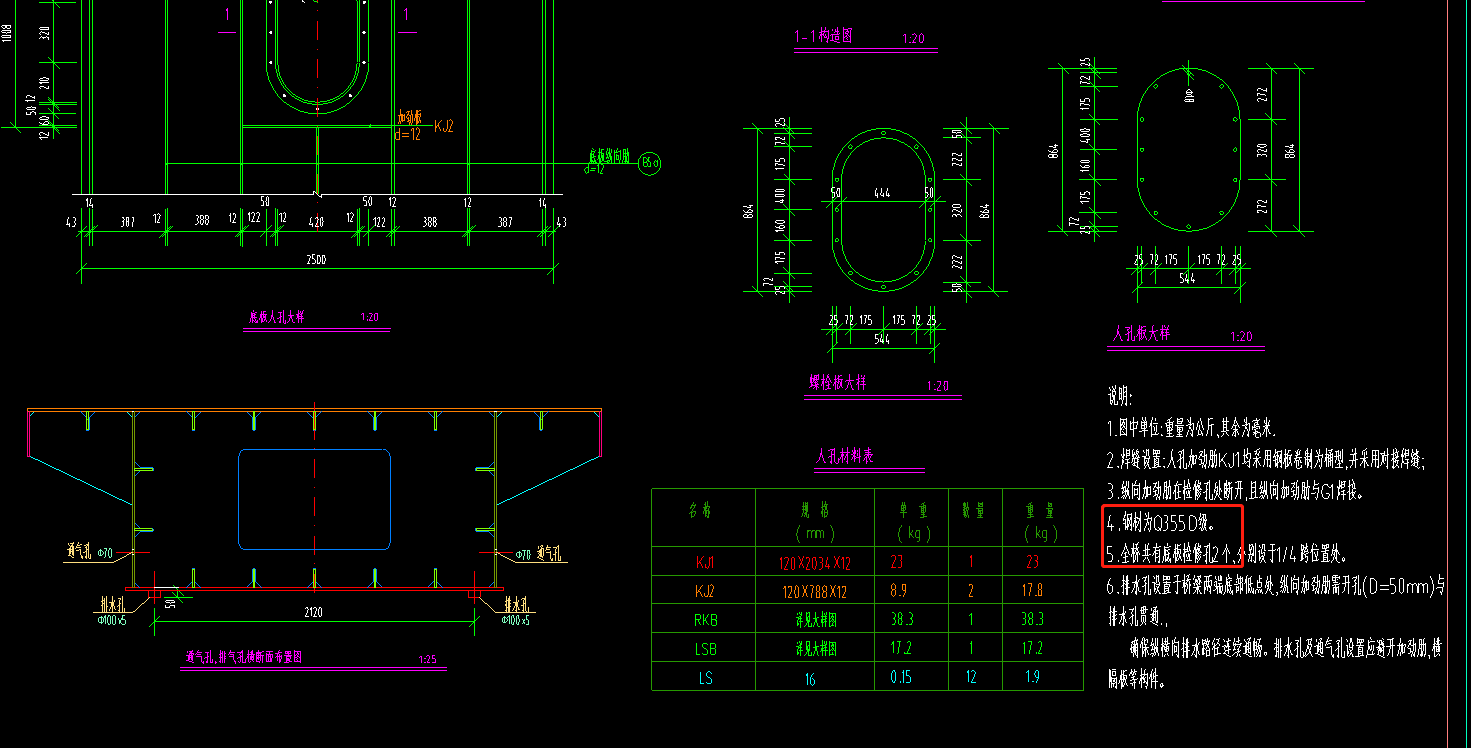Click the total weight value '17.8'
Image resolution: width=1471 pixels, height=748 pixels.
click(x=1033, y=591)
